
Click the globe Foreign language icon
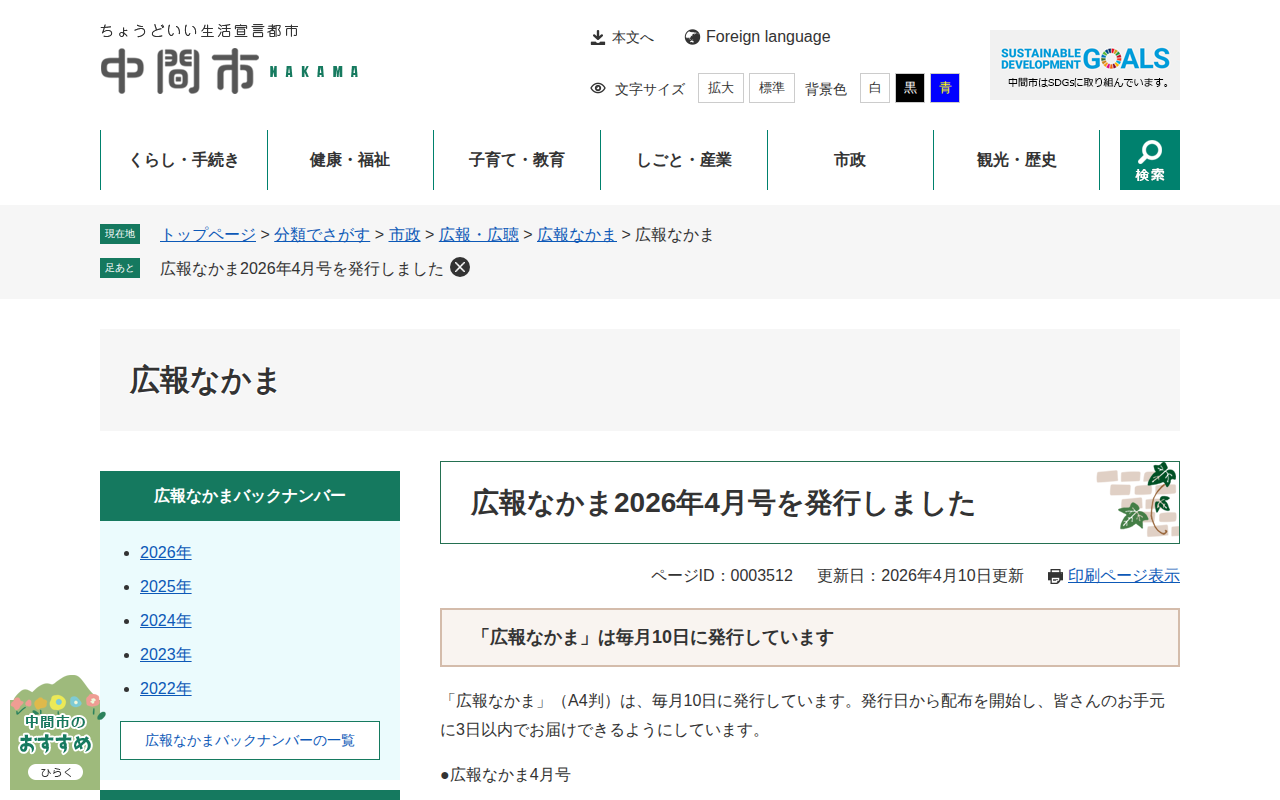[692, 37]
